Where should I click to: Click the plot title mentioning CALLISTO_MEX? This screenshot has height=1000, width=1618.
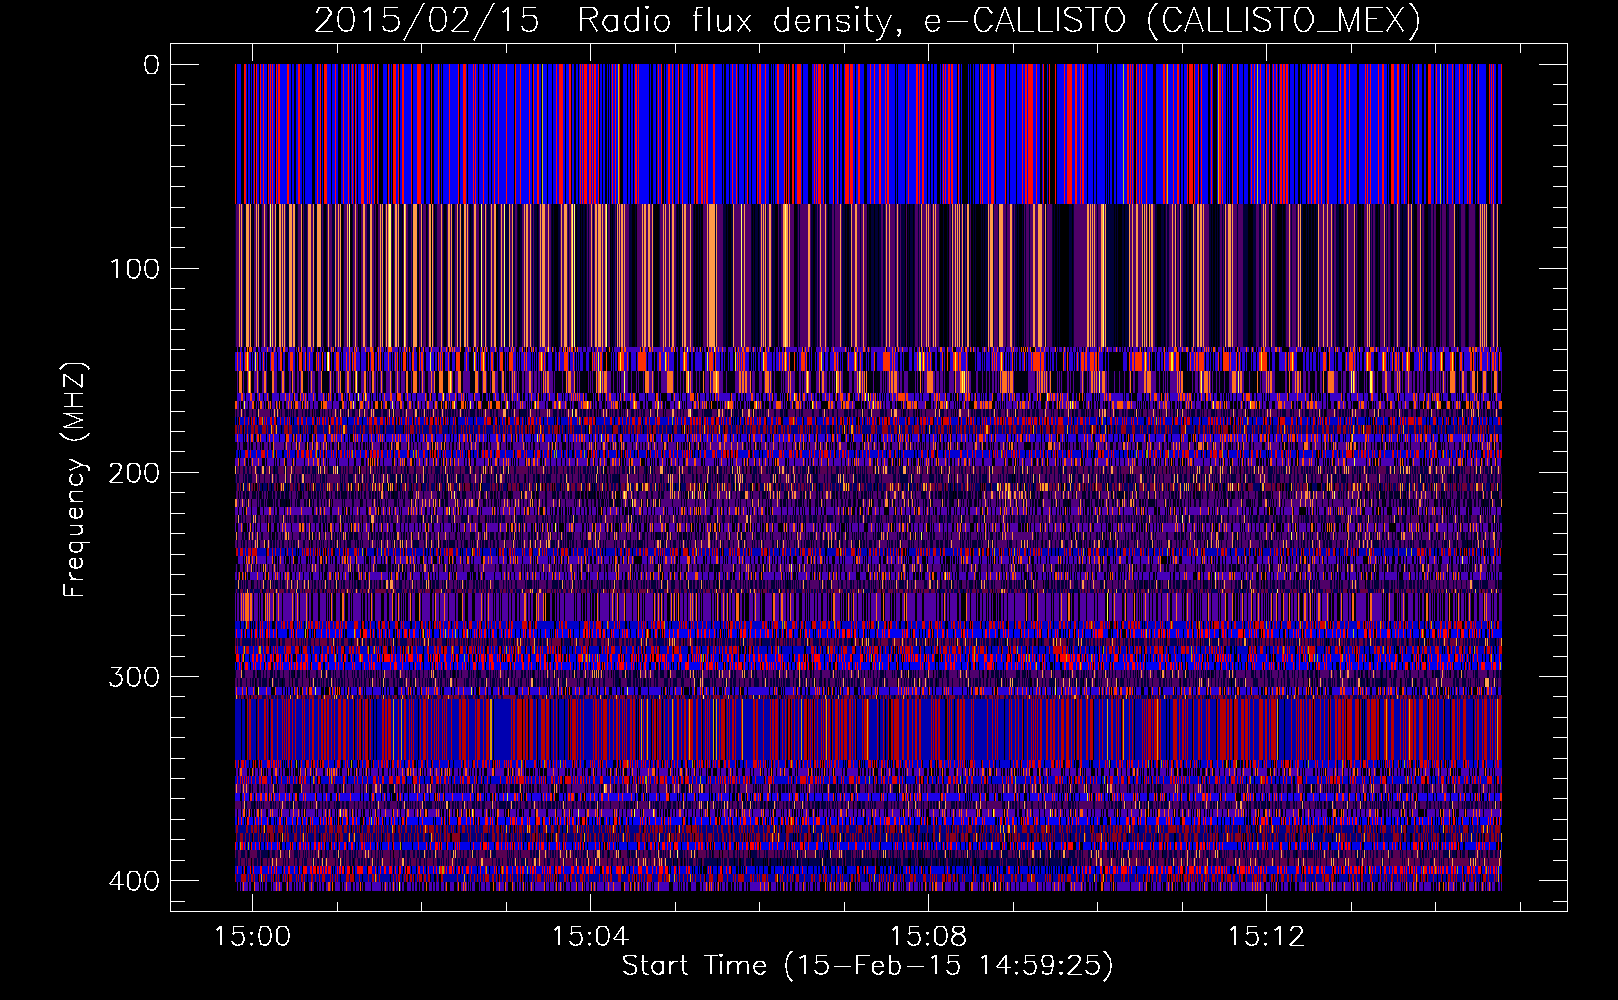click(x=867, y=21)
